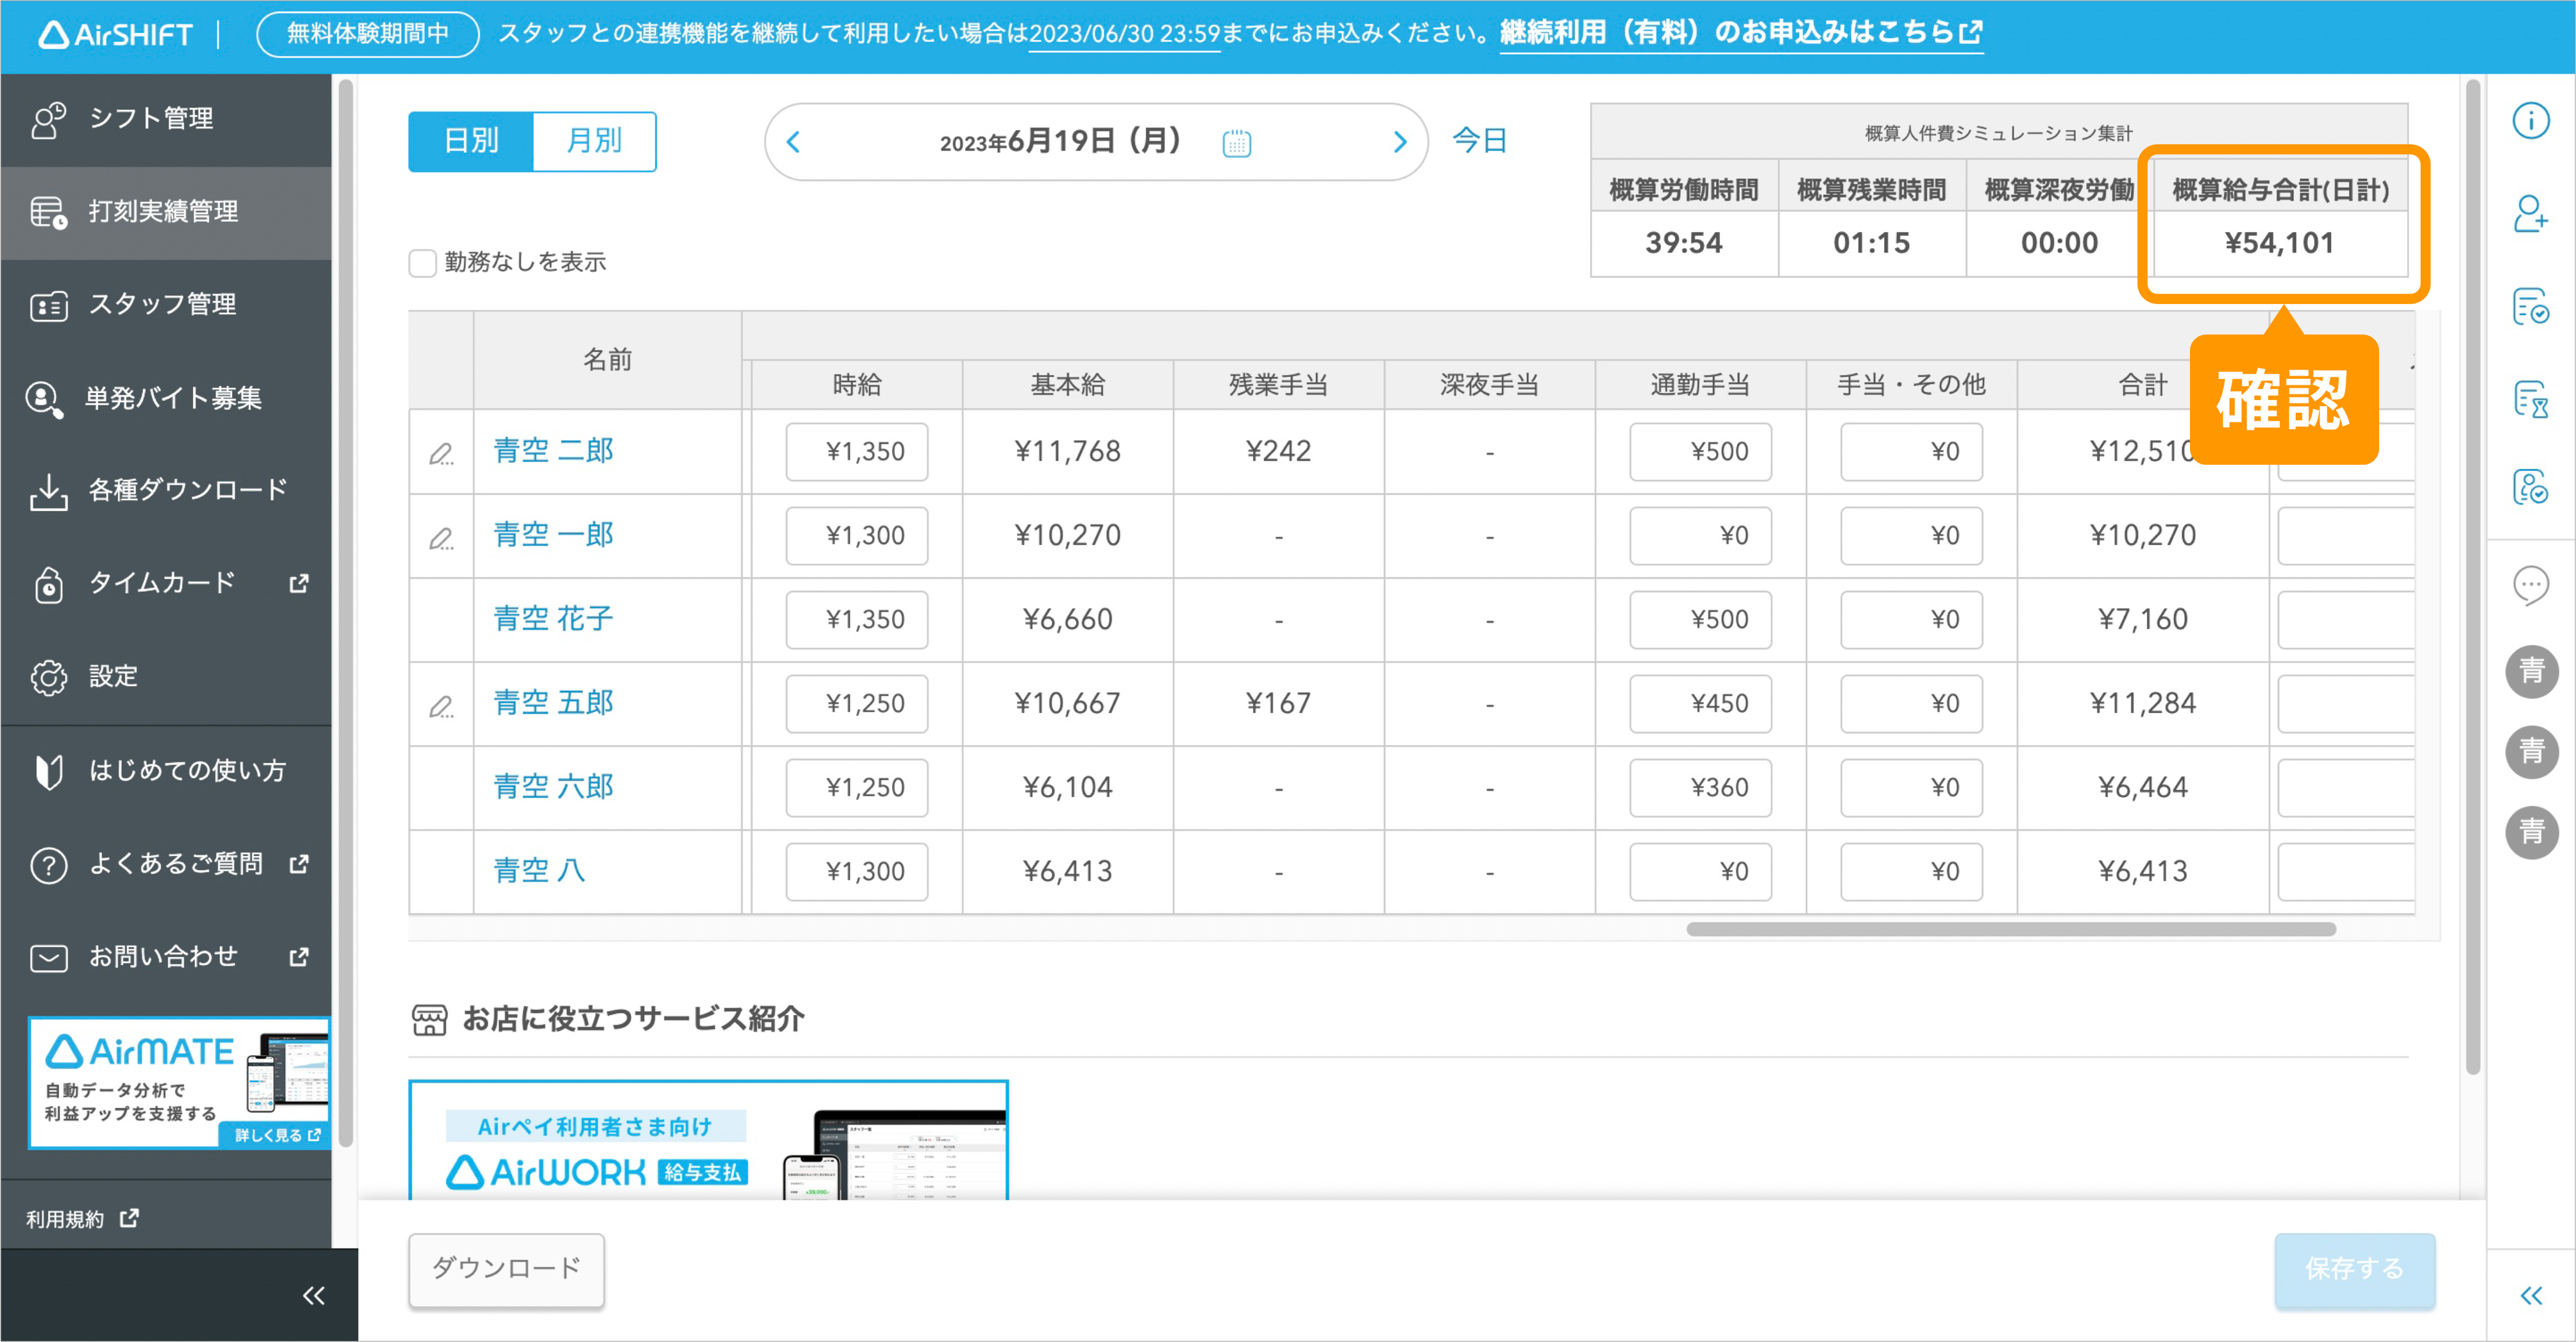Click the 単発バイト募集 search-person icon

pos(45,400)
